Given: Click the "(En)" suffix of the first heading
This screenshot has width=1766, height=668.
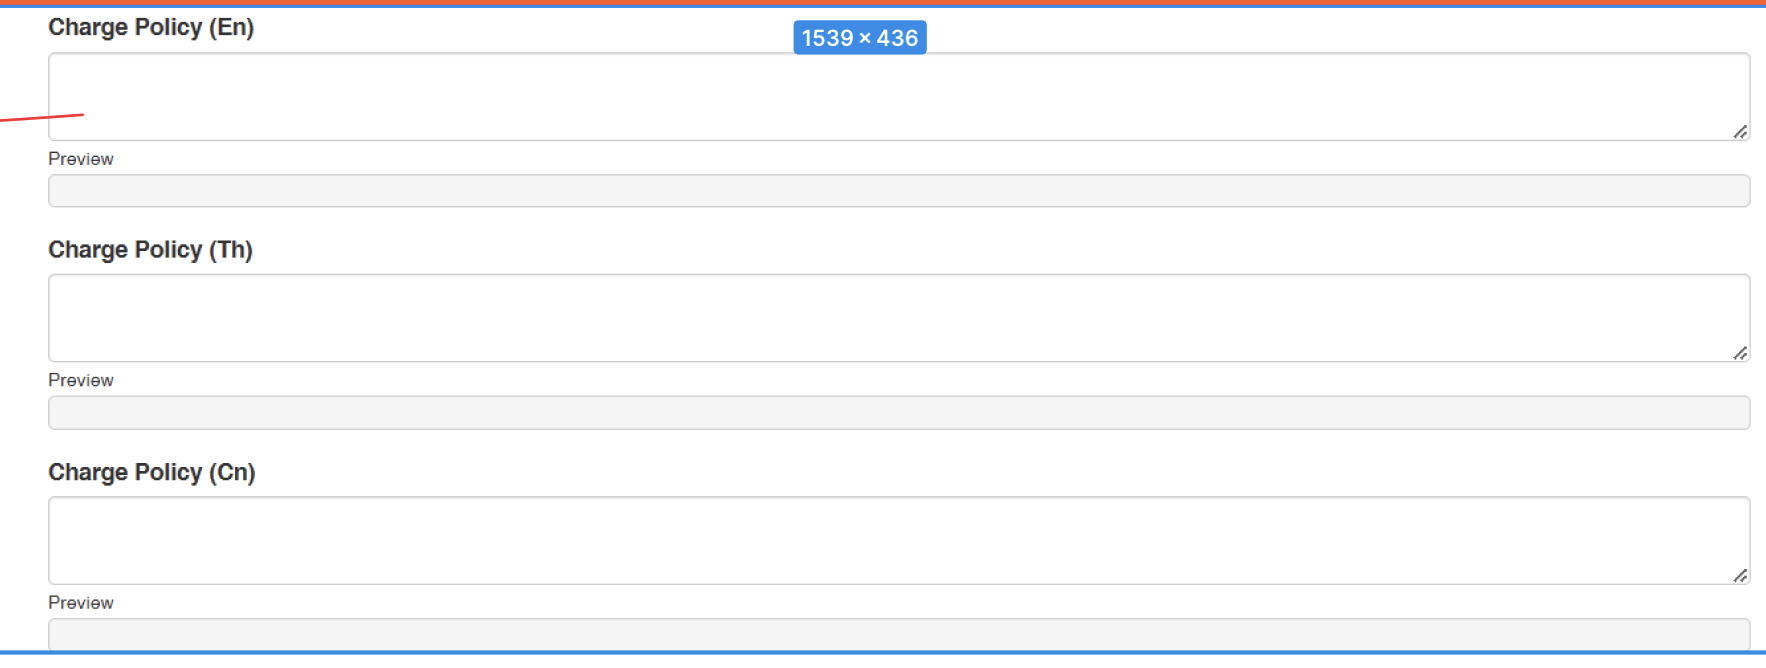Looking at the screenshot, I should tap(231, 27).
